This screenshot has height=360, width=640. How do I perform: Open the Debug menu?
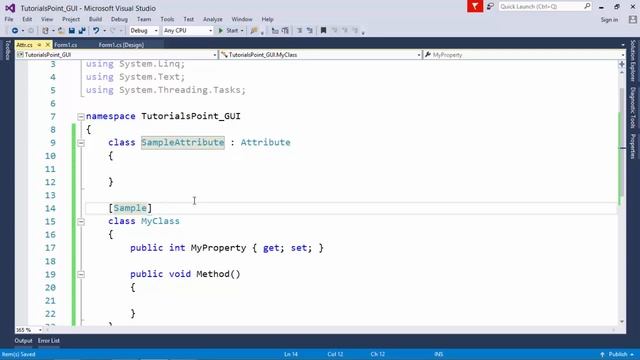[119, 19]
